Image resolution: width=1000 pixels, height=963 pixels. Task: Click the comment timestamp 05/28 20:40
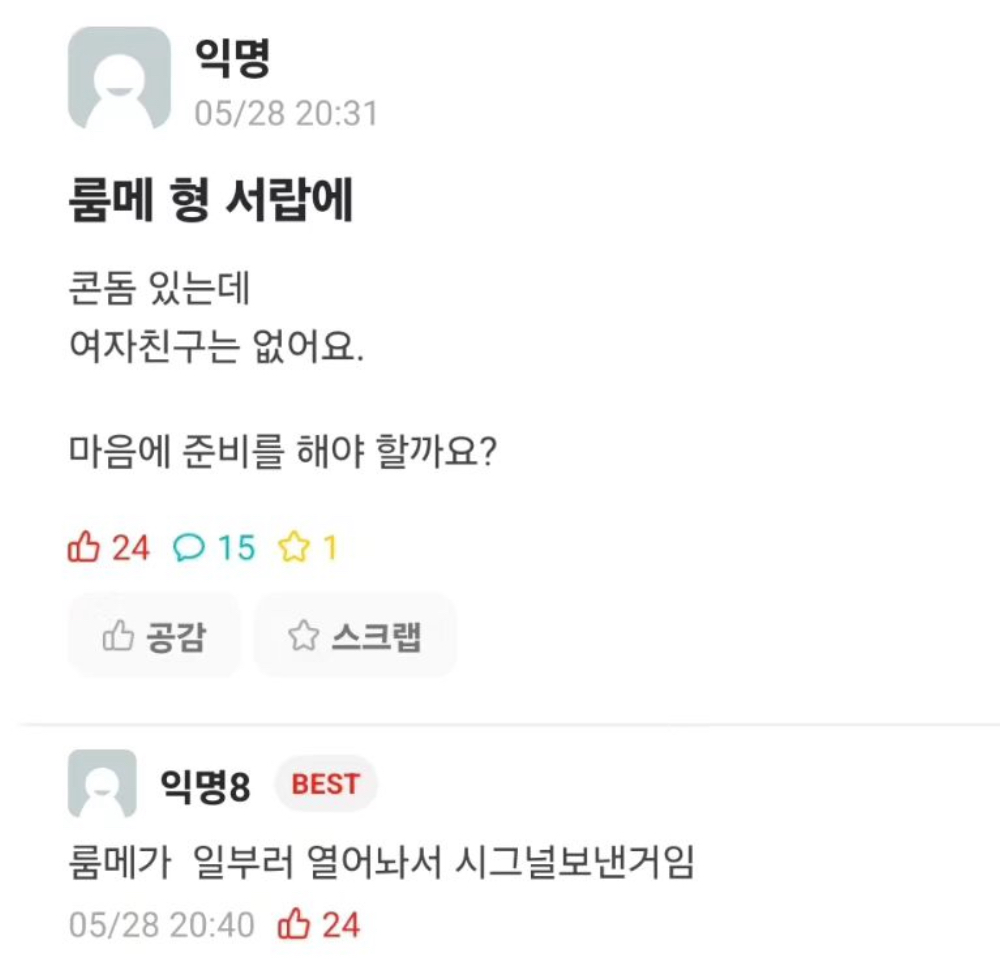click(162, 924)
